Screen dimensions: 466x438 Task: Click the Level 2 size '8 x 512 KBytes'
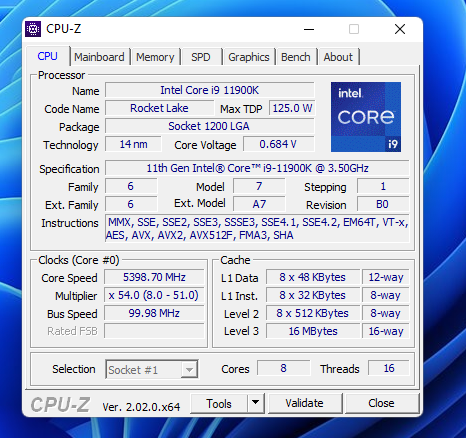[x=313, y=313]
